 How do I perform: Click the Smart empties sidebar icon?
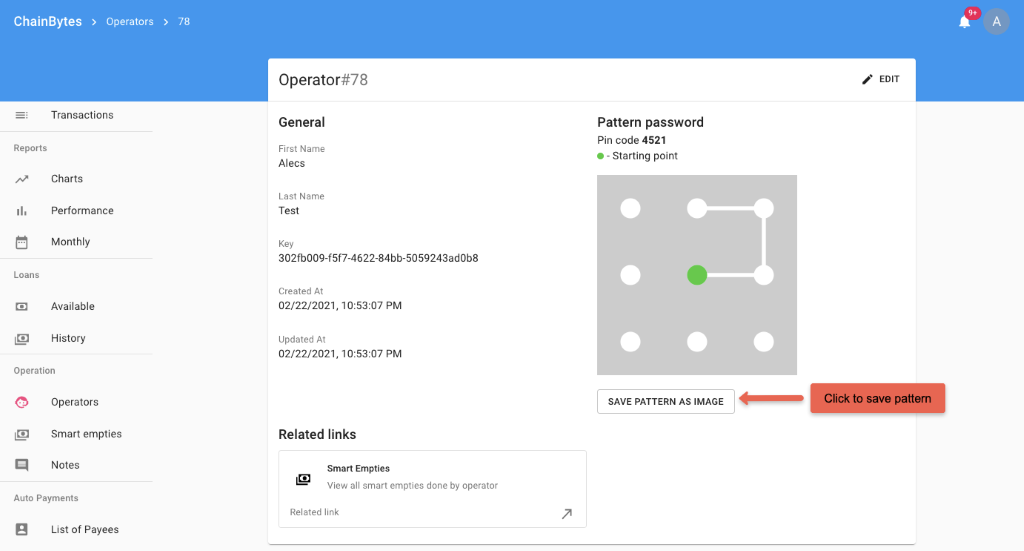pyautogui.click(x=22, y=434)
